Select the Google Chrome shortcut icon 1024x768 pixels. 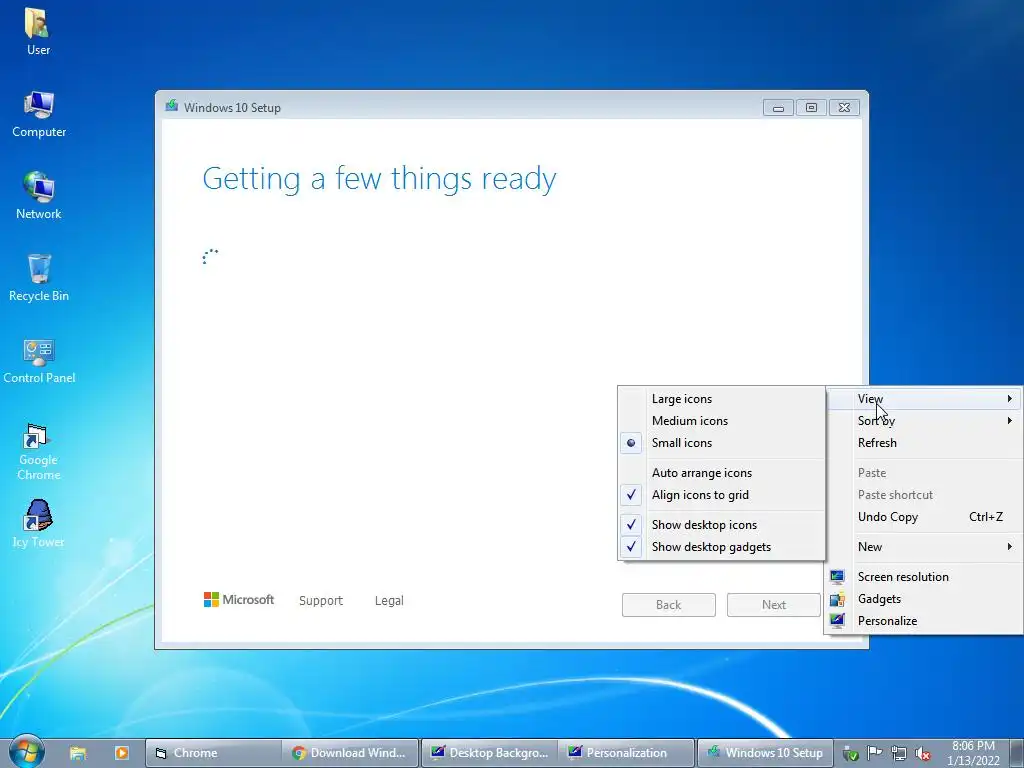(38, 451)
